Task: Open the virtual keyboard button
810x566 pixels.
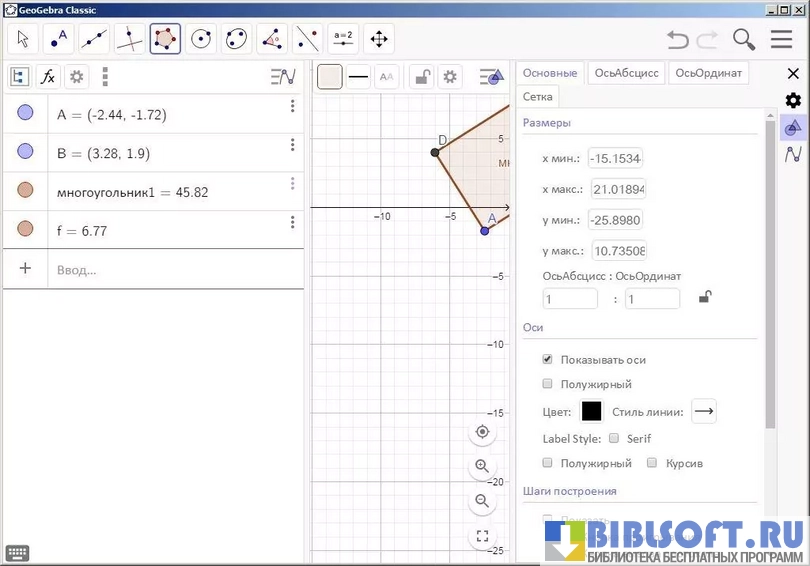Action: tap(17, 553)
